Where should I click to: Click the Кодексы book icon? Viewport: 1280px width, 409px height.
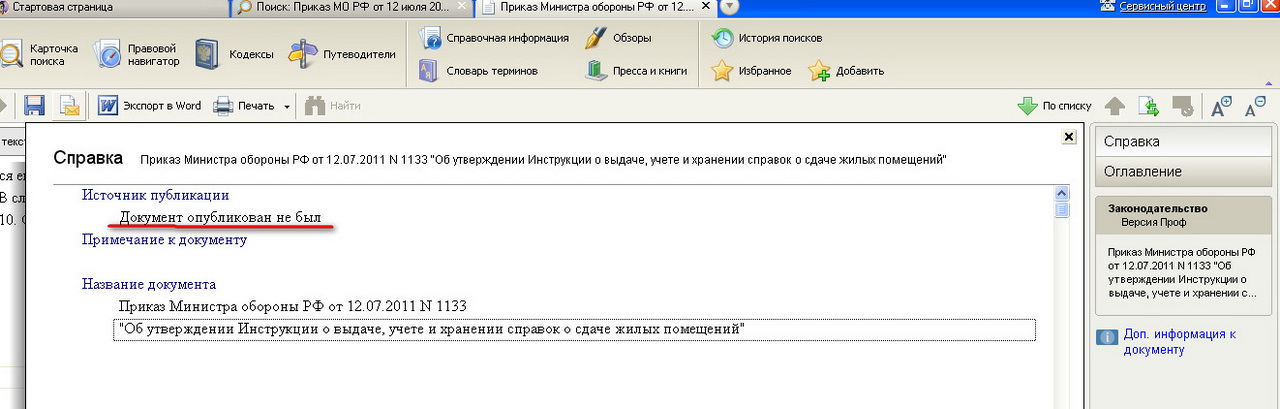pos(208,54)
